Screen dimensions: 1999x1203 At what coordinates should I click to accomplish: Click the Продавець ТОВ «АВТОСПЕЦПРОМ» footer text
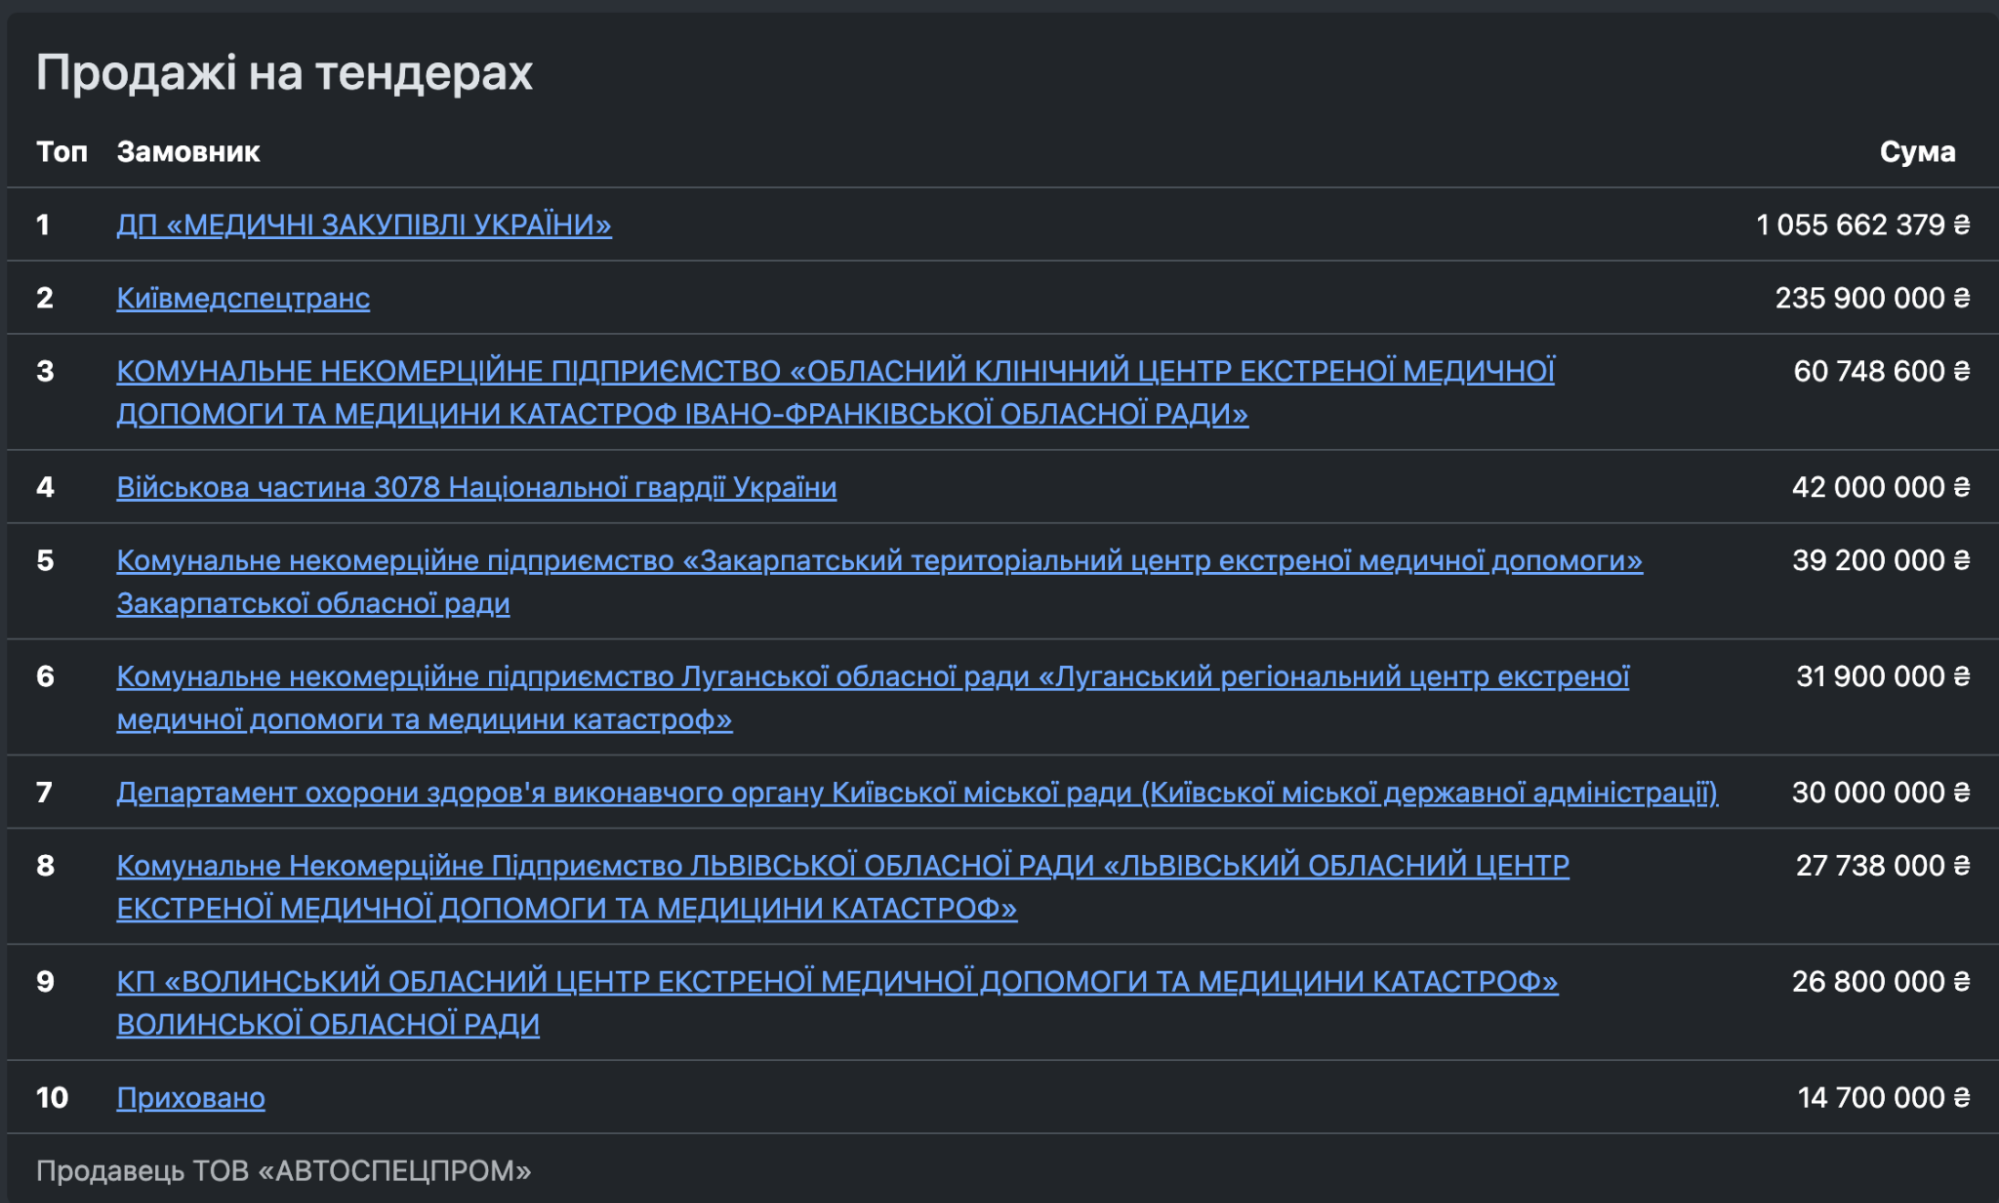pyautogui.click(x=284, y=1170)
